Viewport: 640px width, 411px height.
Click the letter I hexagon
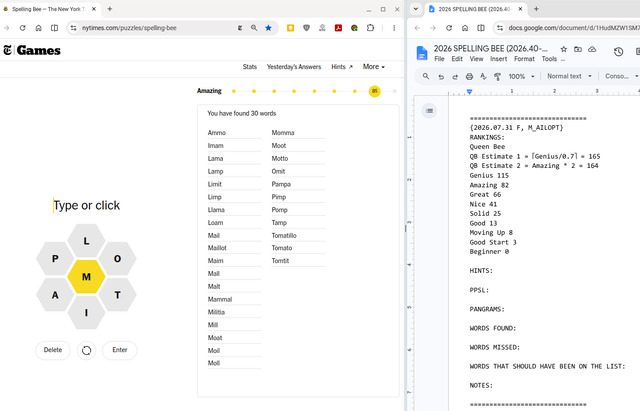point(86,313)
